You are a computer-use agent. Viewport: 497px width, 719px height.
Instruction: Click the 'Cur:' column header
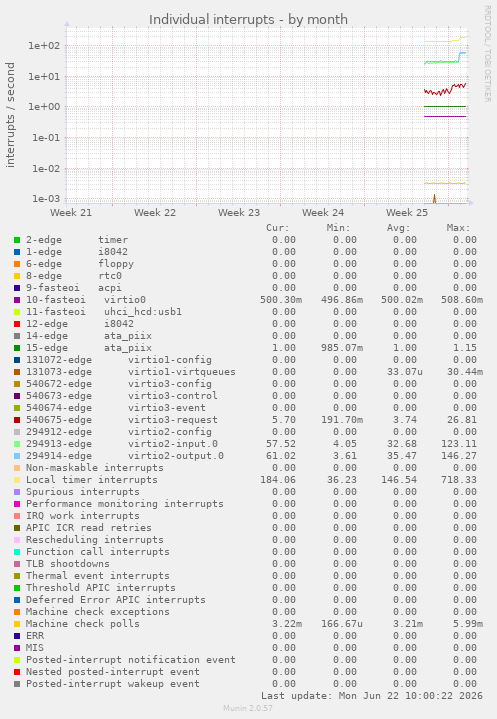pos(278,228)
